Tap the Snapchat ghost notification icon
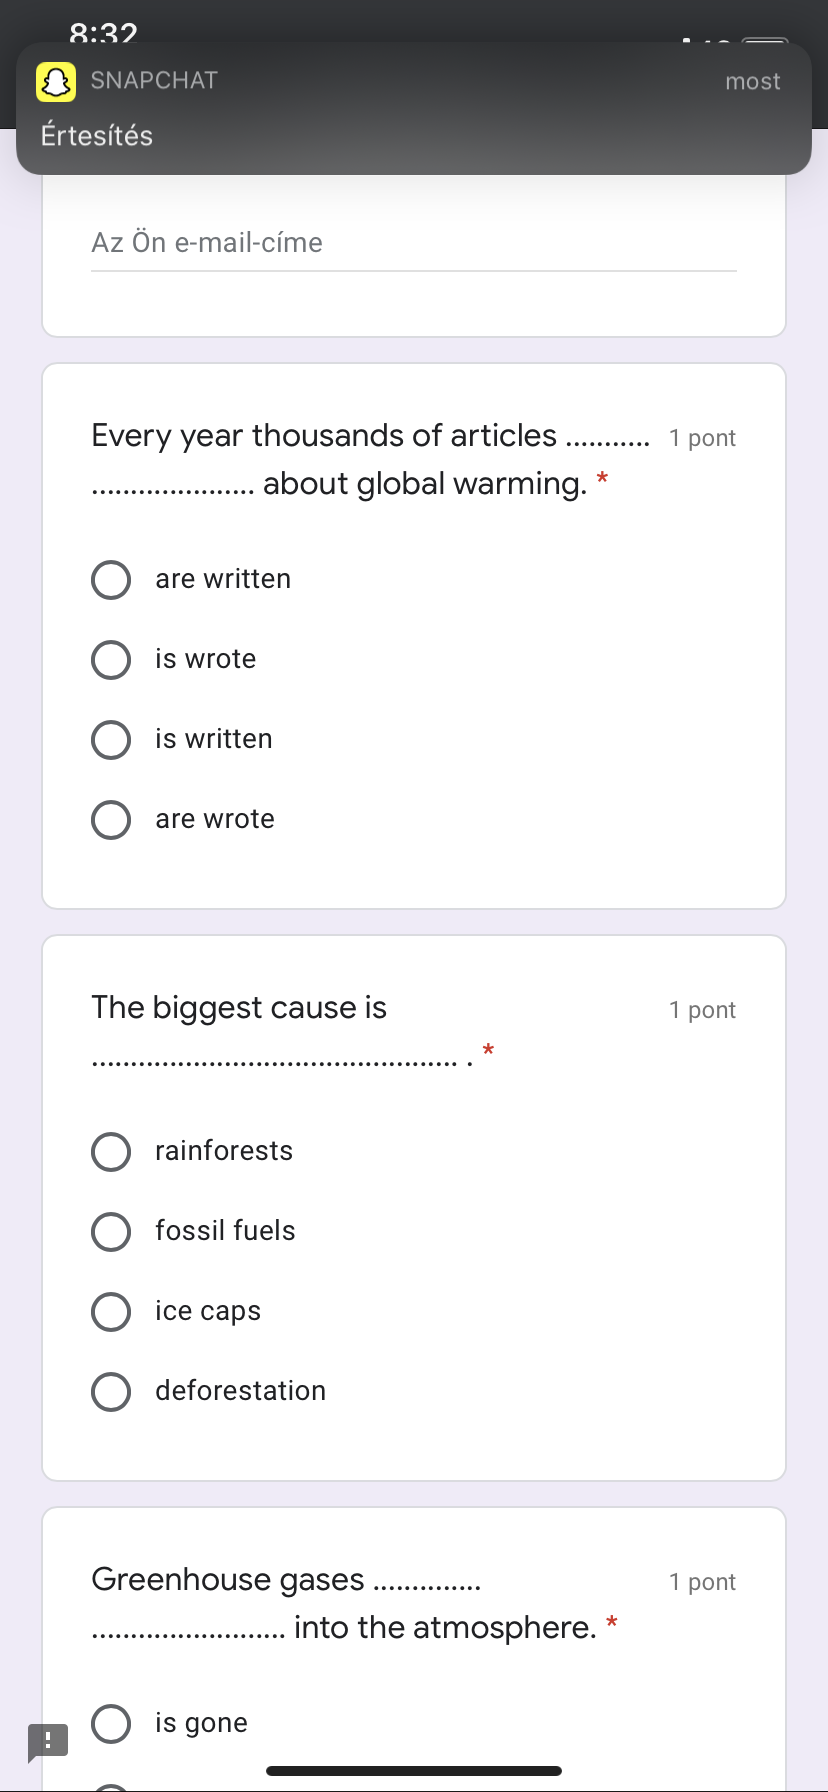The image size is (828, 1792). point(56,82)
